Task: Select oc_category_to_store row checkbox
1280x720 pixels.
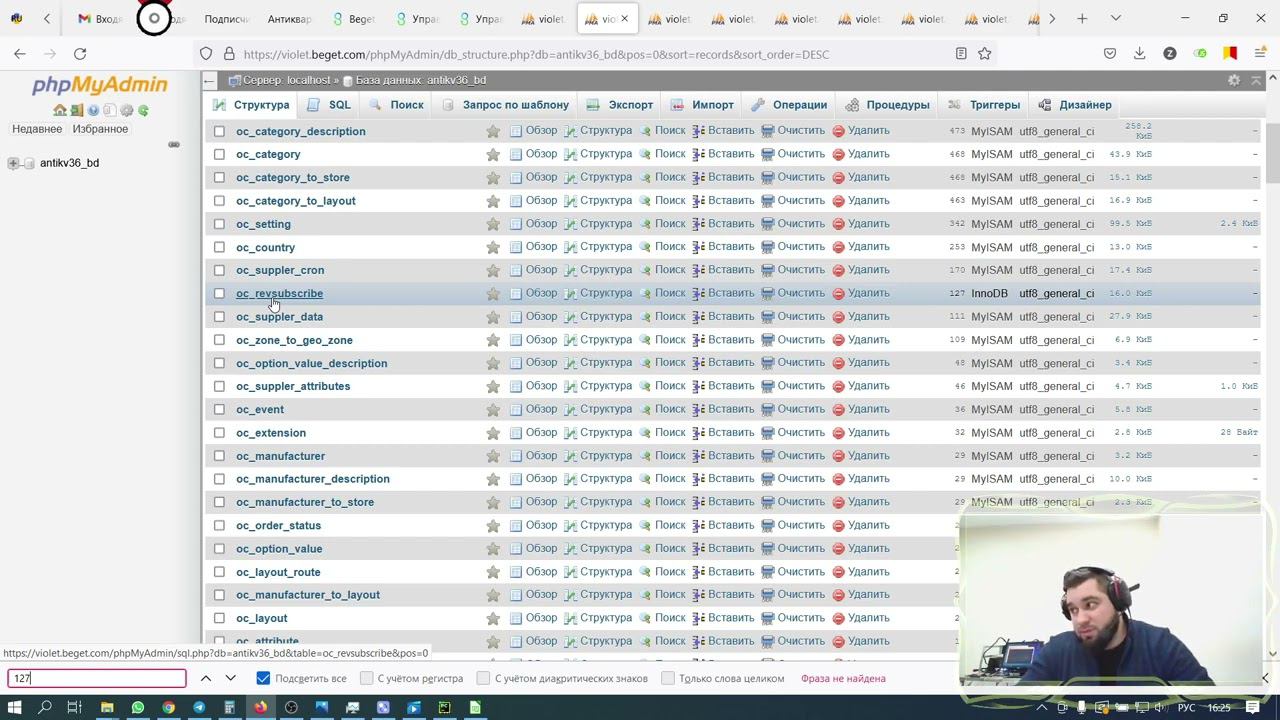Action: tap(219, 177)
